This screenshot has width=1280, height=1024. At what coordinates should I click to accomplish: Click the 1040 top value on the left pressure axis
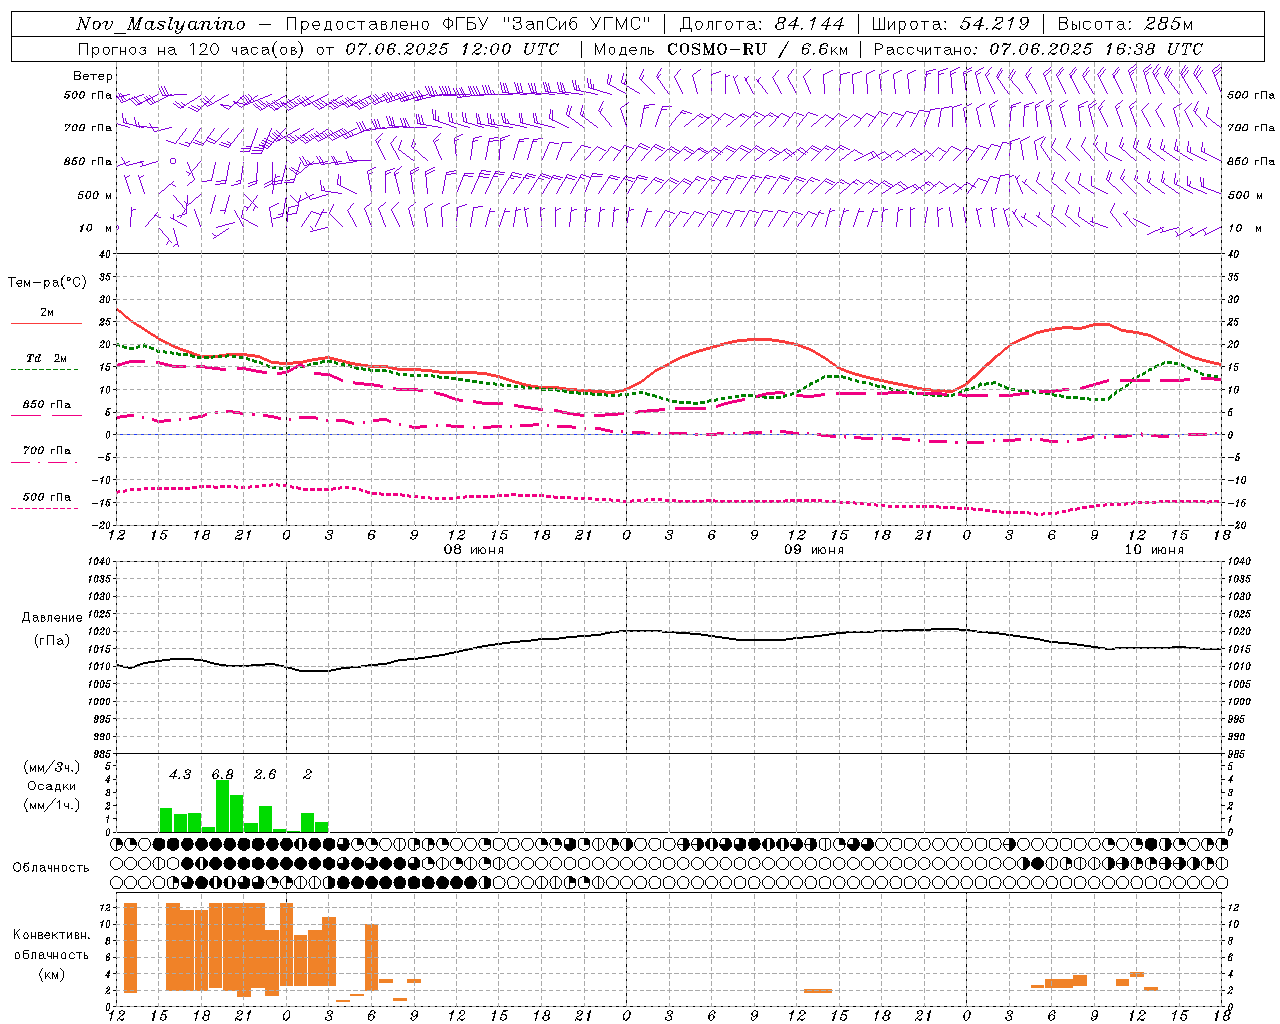pyautogui.click(x=99, y=561)
